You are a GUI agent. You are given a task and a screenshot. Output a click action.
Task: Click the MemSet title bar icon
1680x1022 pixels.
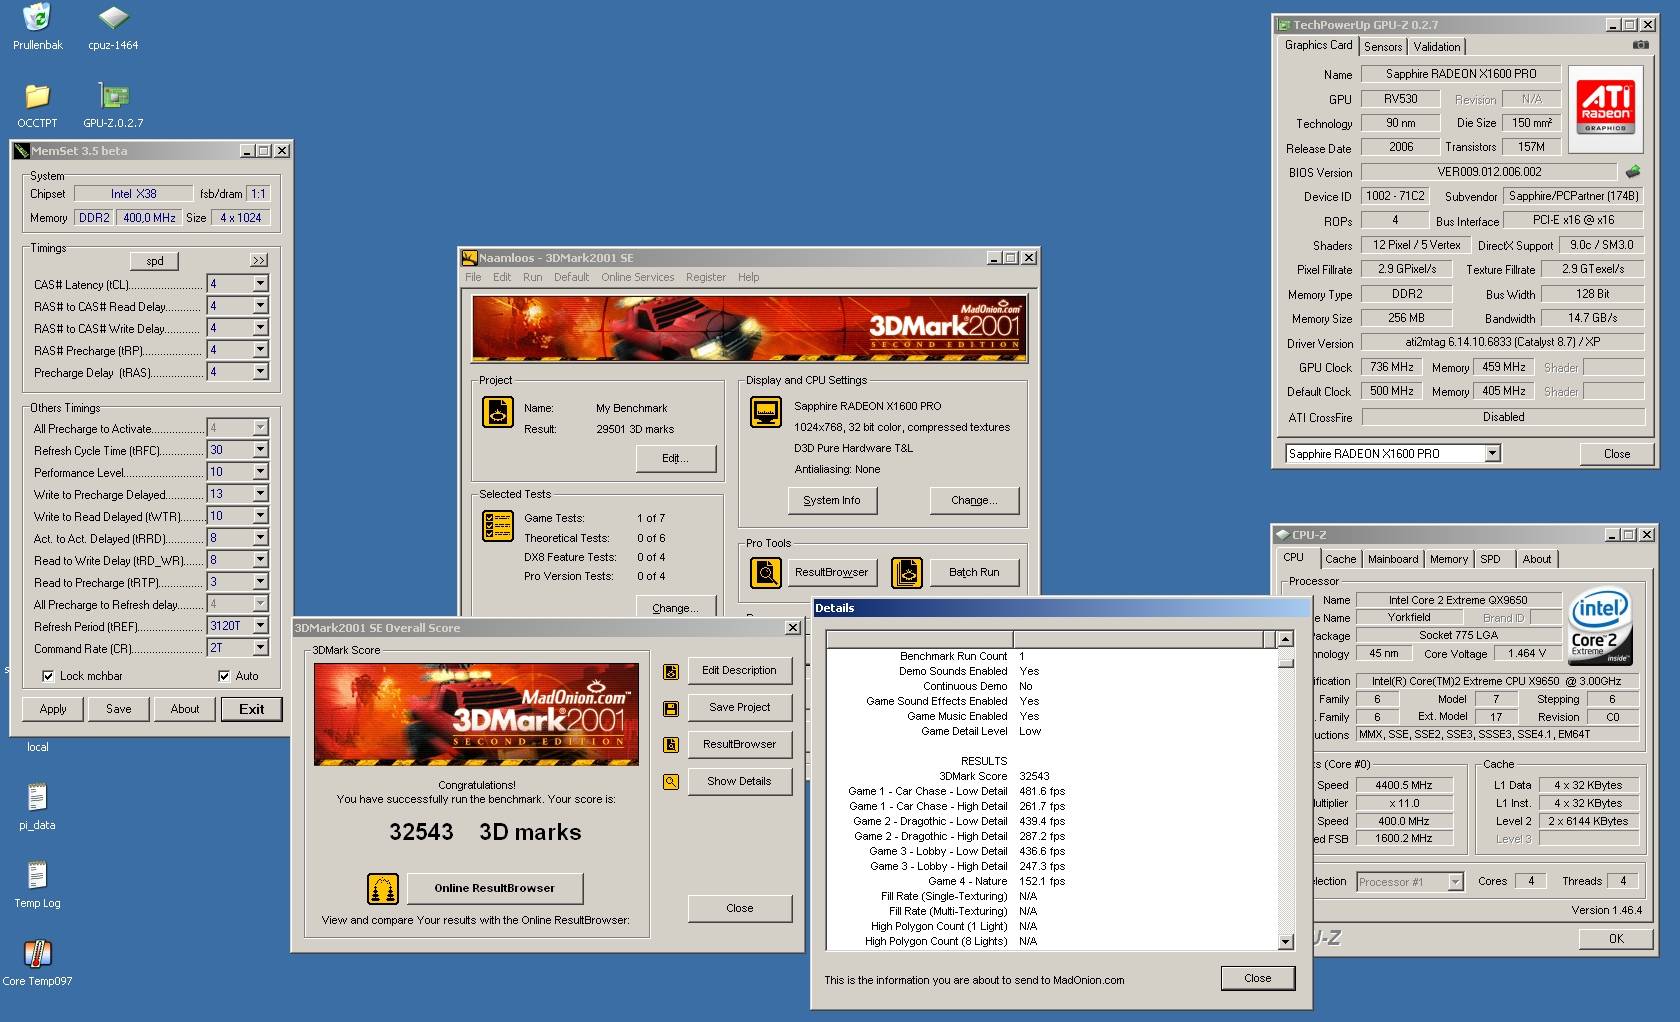tap(21, 151)
